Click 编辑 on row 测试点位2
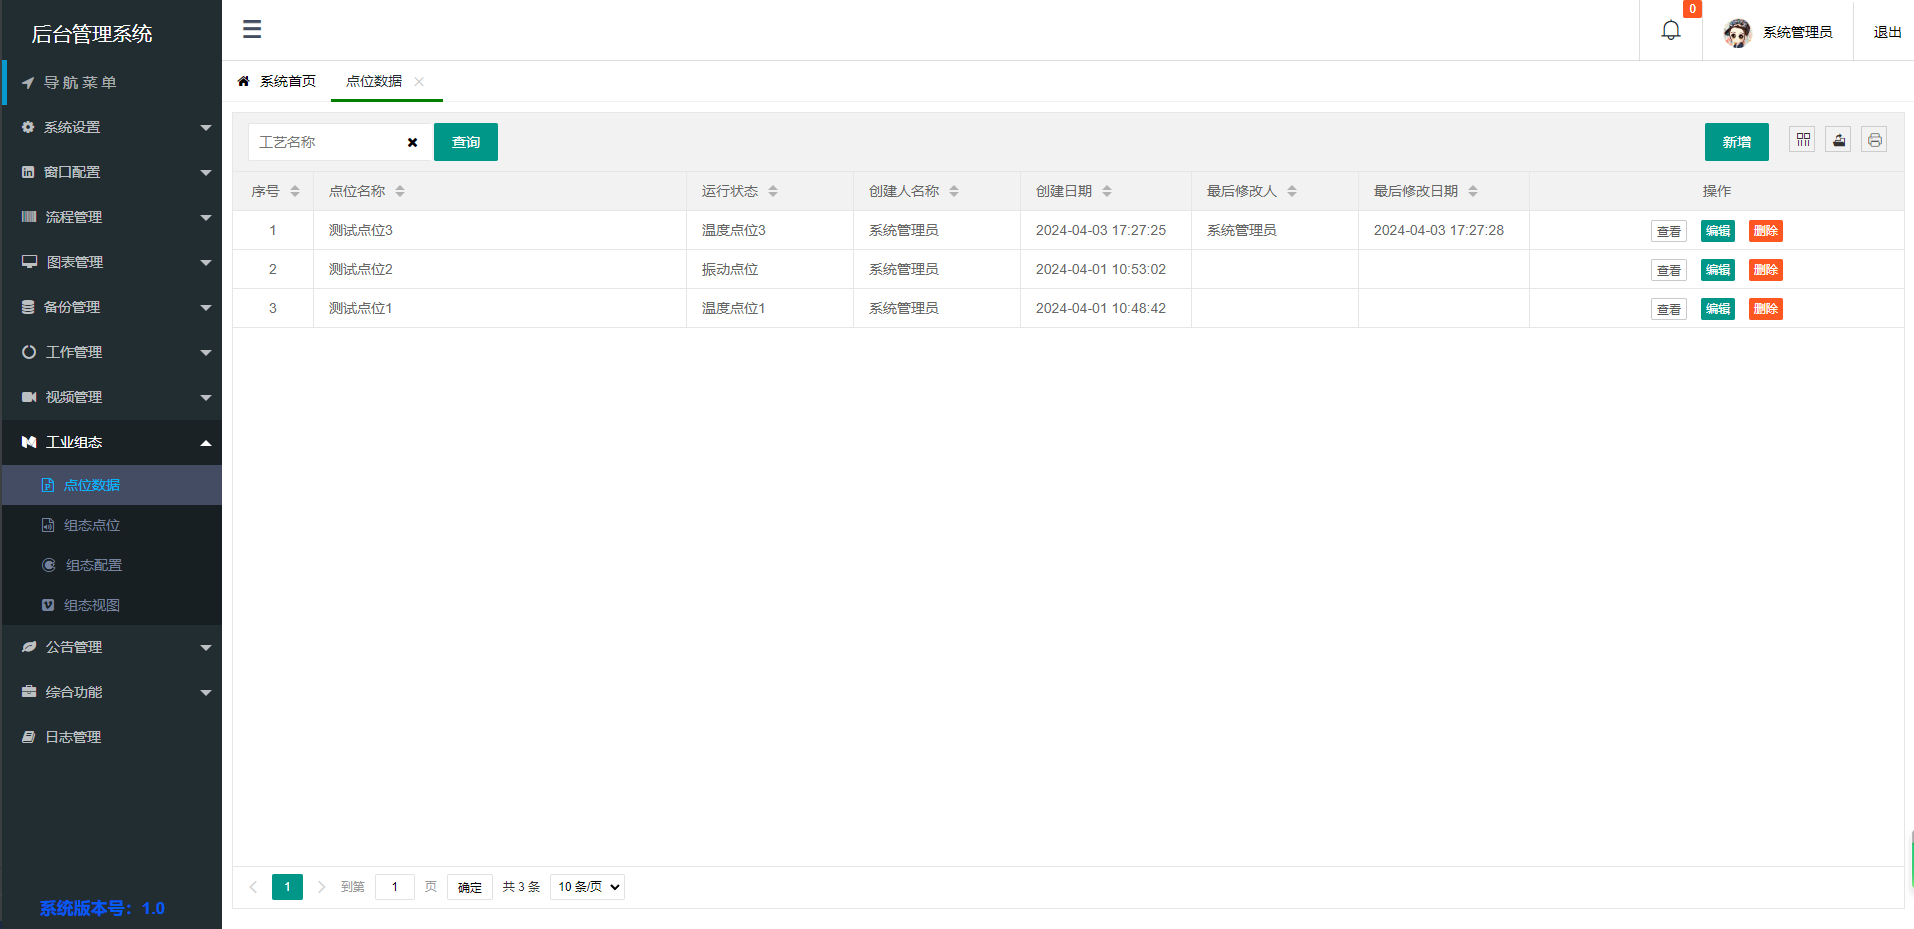The width and height of the screenshot is (1914, 929). (x=1717, y=269)
